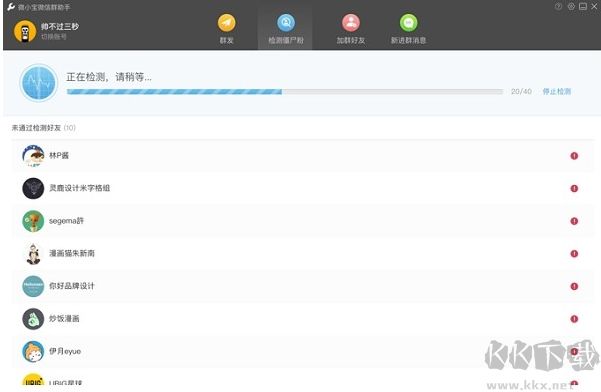Open the settings gear in title bar
The image size is (601, 392).
pyautogui.click(x=571, y=7)
